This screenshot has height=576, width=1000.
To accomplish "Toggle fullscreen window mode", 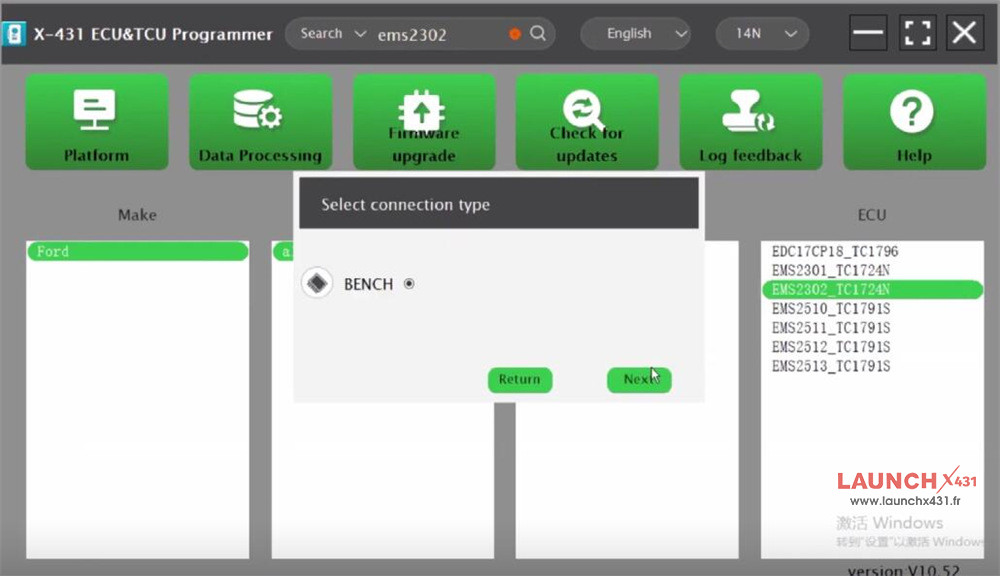I will click(x=917, y=33).
